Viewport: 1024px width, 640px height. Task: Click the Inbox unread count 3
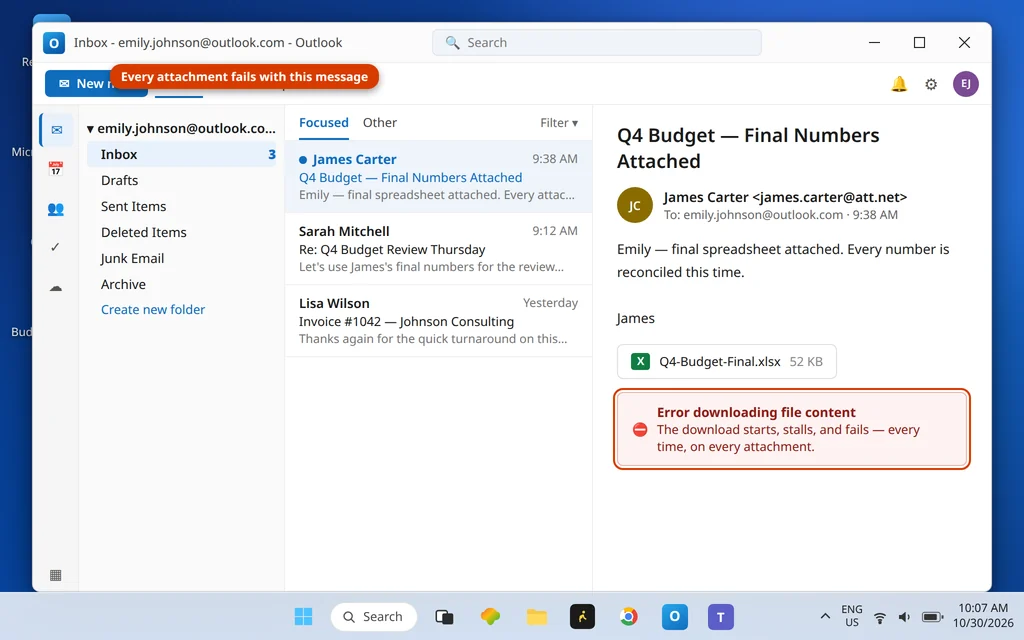point(272,155)
